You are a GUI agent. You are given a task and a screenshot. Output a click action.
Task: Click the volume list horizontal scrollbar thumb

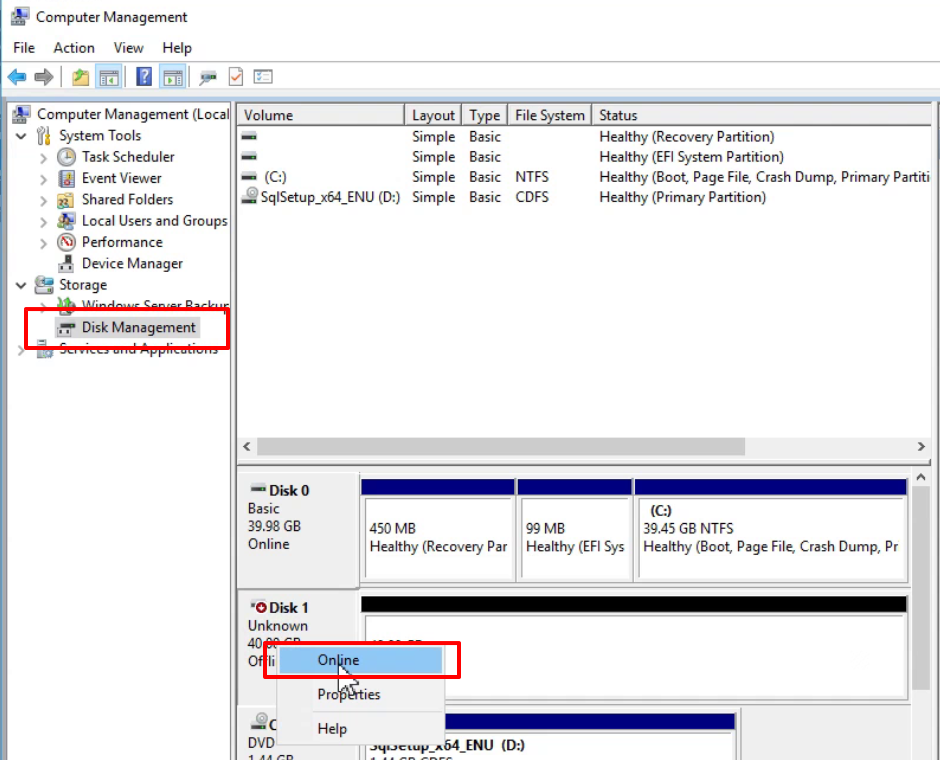pos(501,447)
